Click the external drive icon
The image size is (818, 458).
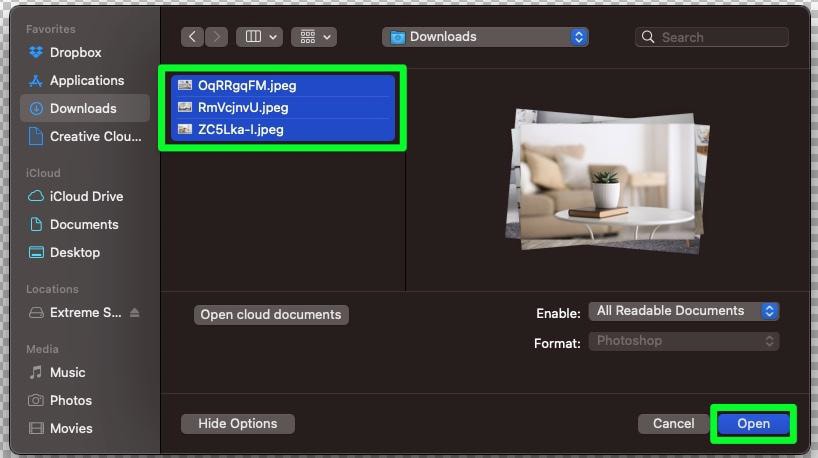coord(36,312)
